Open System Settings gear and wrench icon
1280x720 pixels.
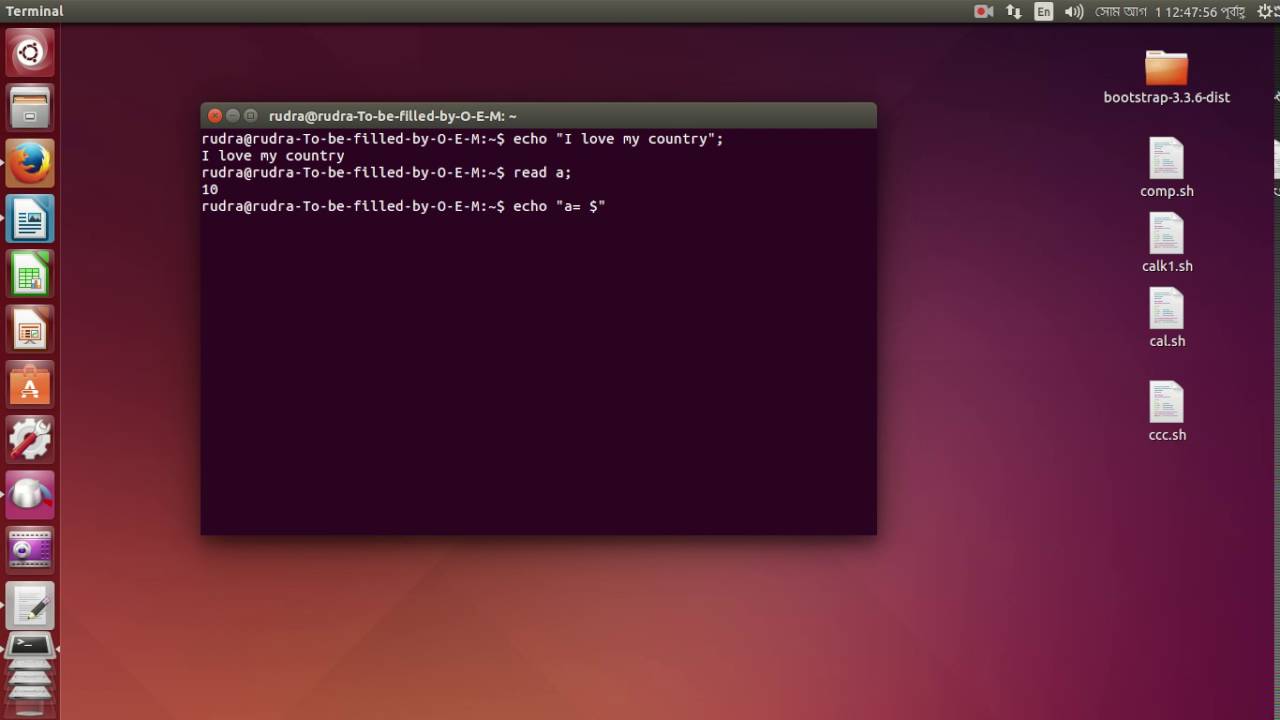(x=30, y=439)
